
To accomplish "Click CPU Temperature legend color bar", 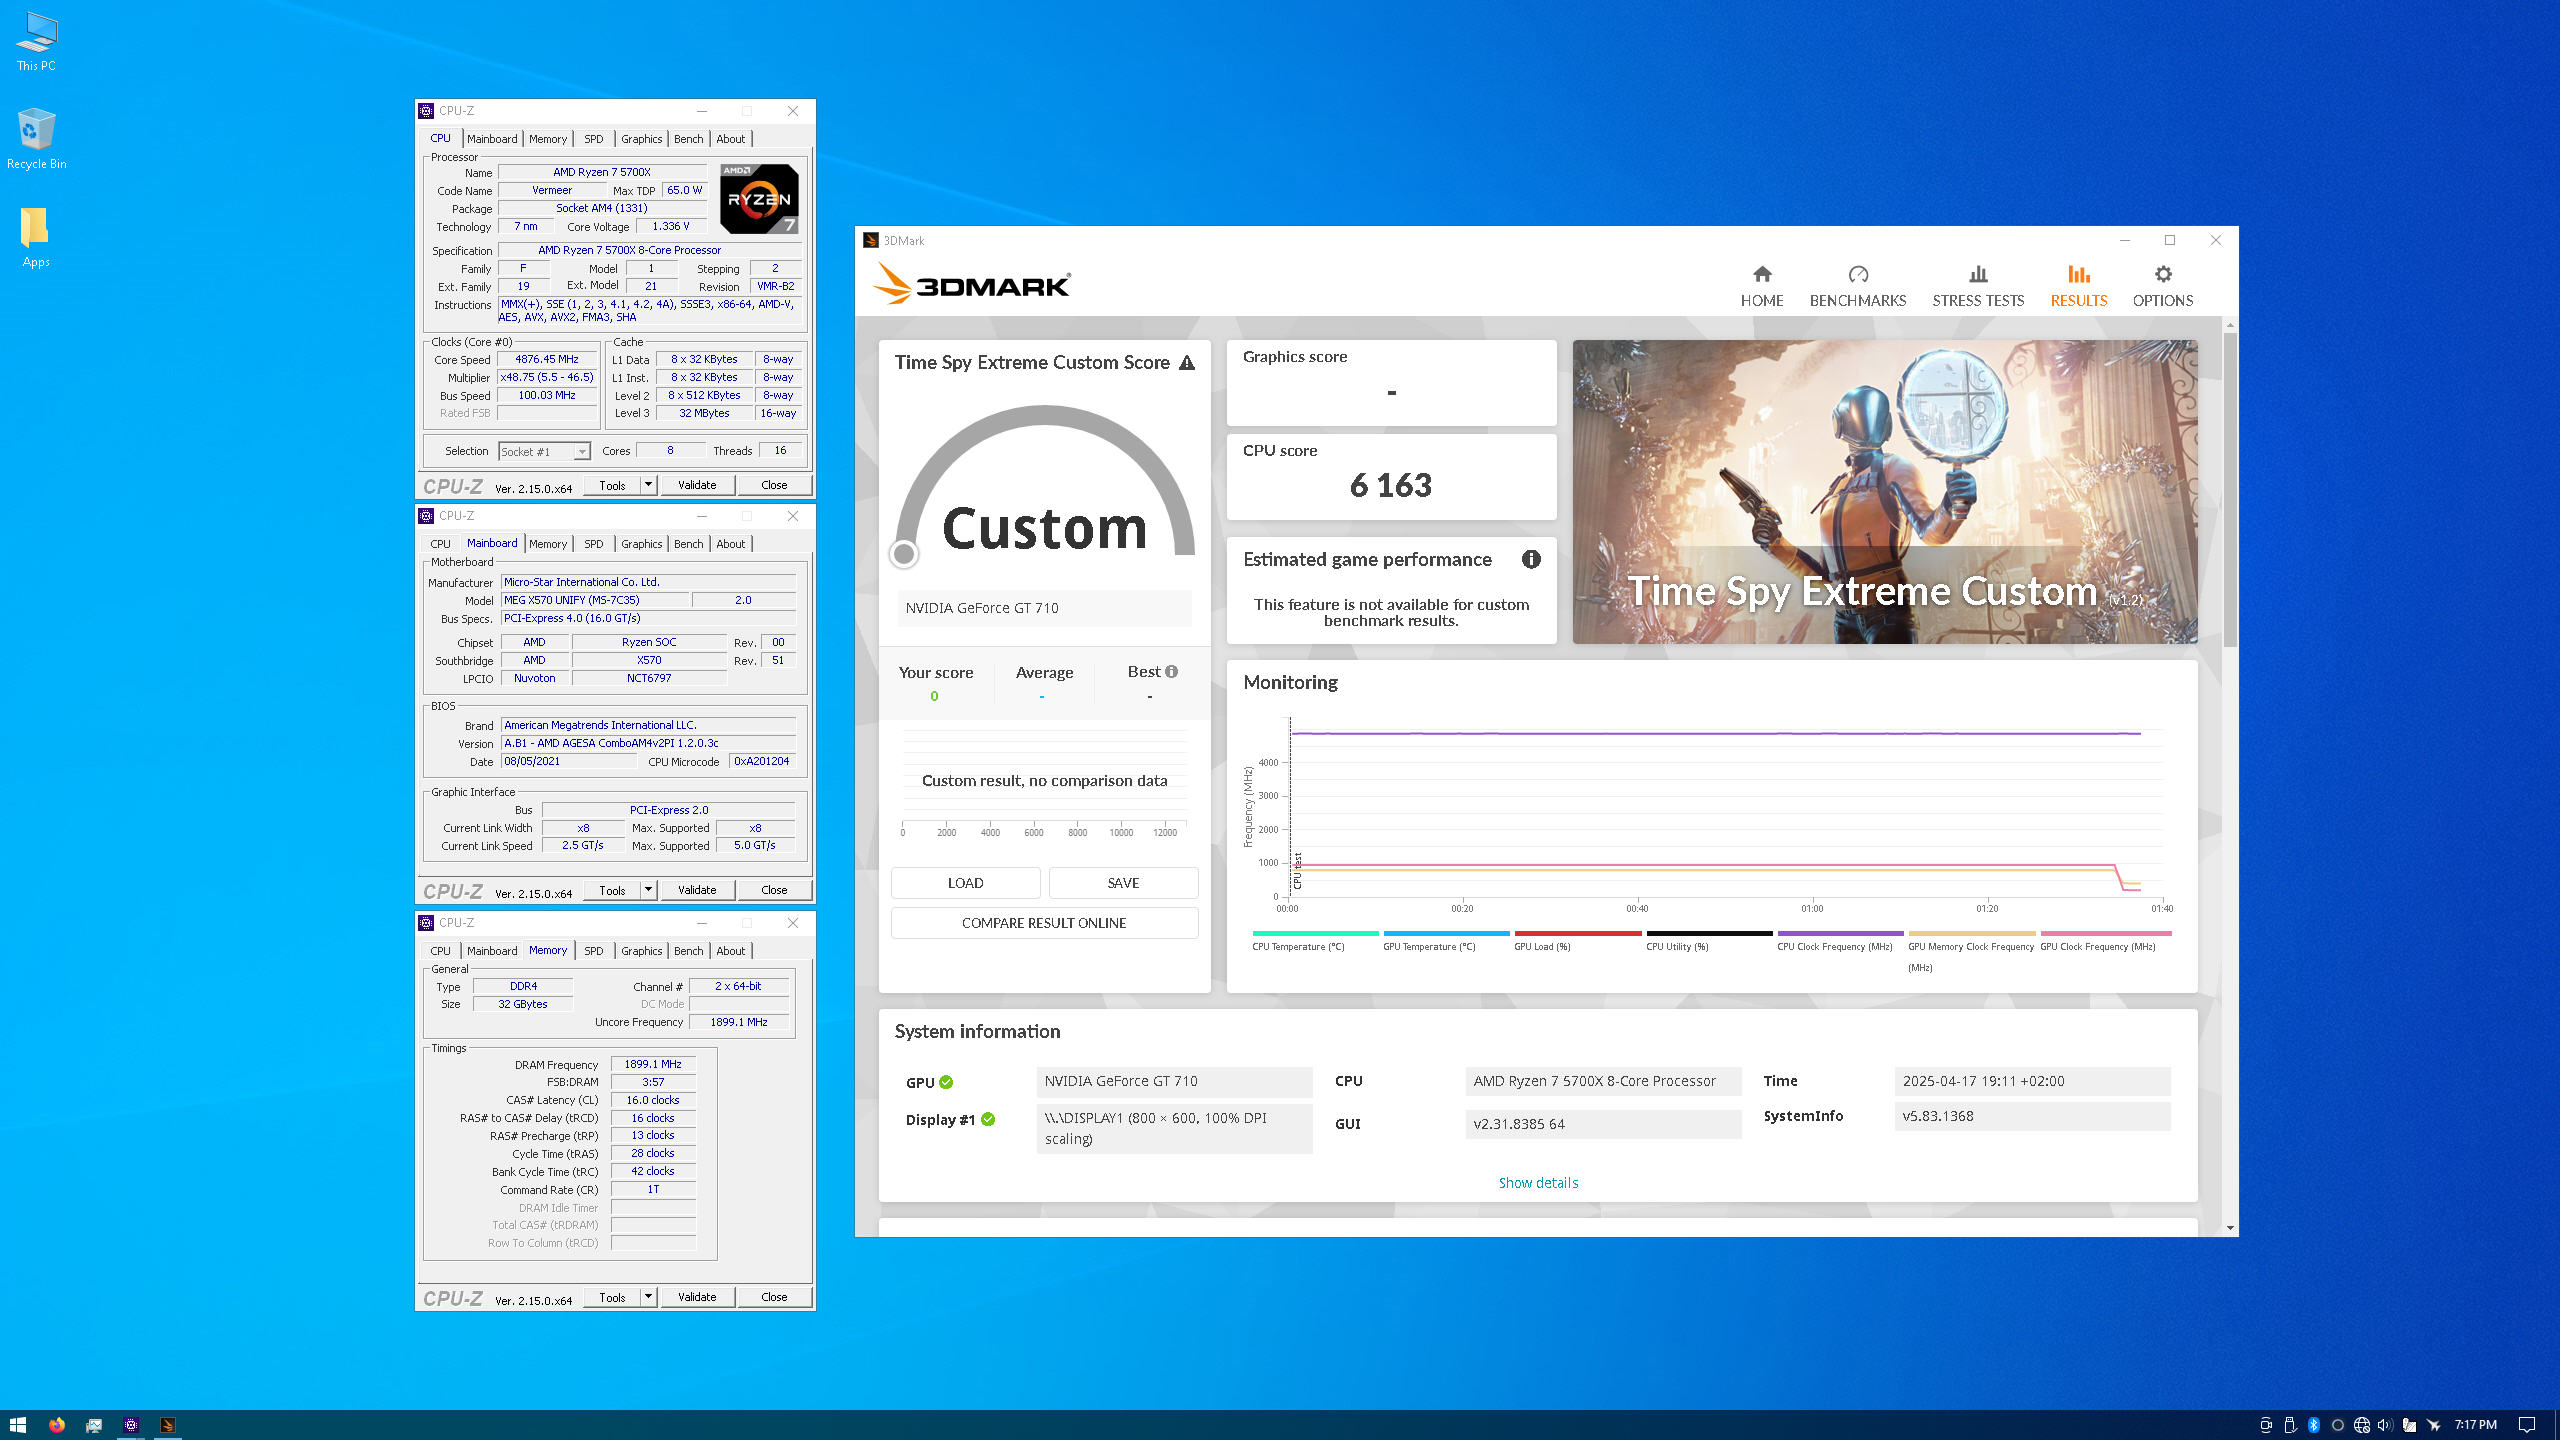I will 1315,933.
